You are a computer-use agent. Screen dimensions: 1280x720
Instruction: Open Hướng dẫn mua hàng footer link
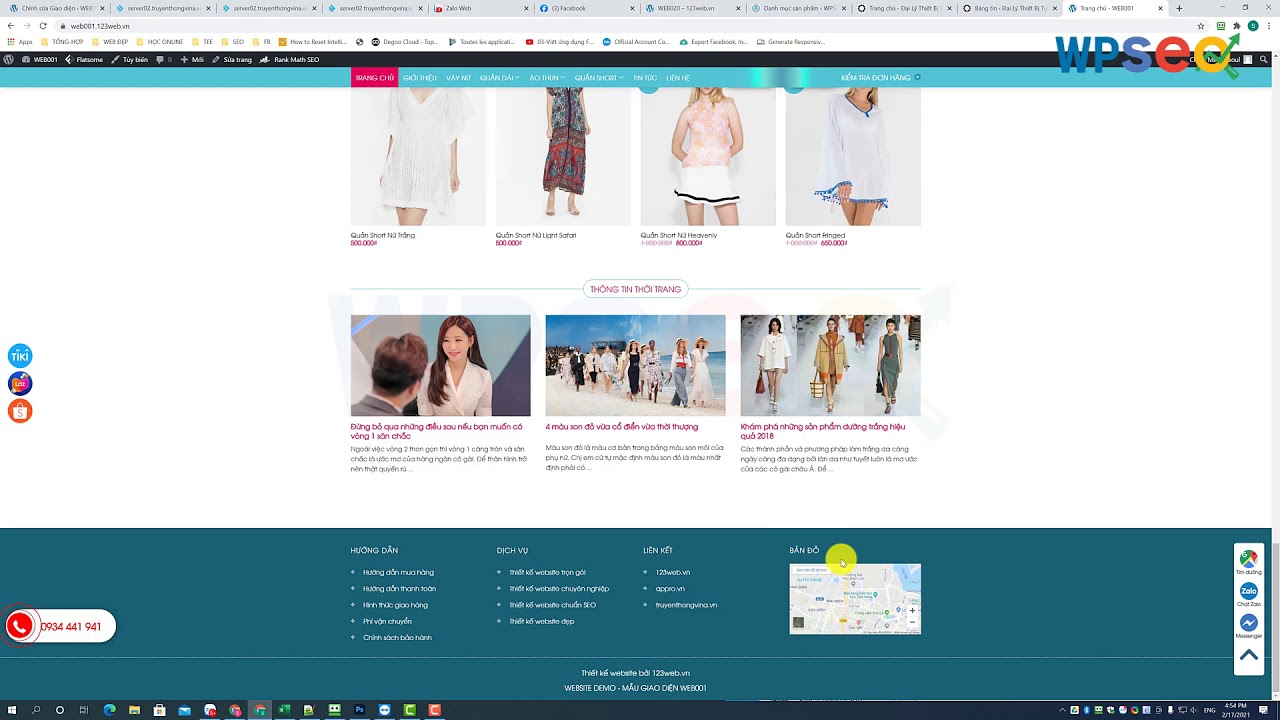(398, 573)
